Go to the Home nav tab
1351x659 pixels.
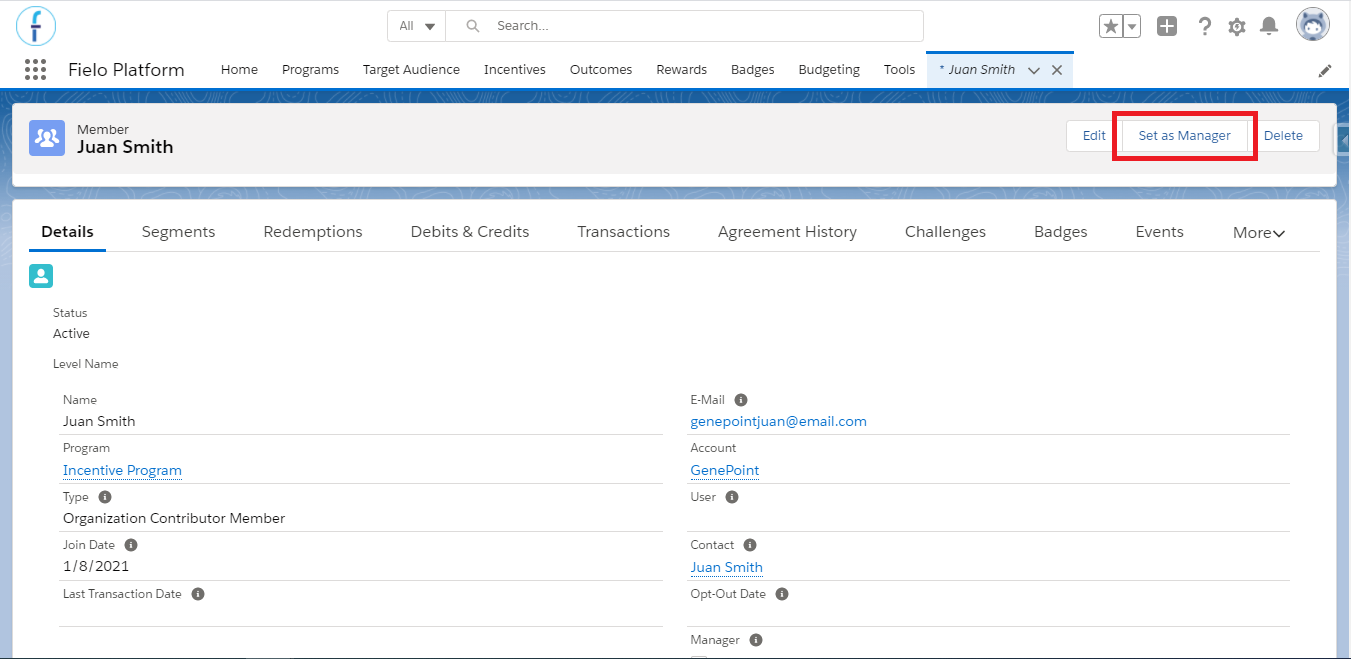pyautogui.click(x=239, y=70)
